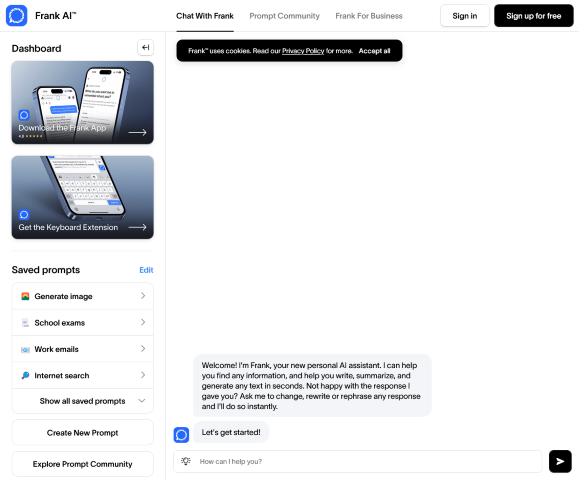Click Frank logo on the Keyboard Extension card
579x480 pixels.
pos(24,215)
